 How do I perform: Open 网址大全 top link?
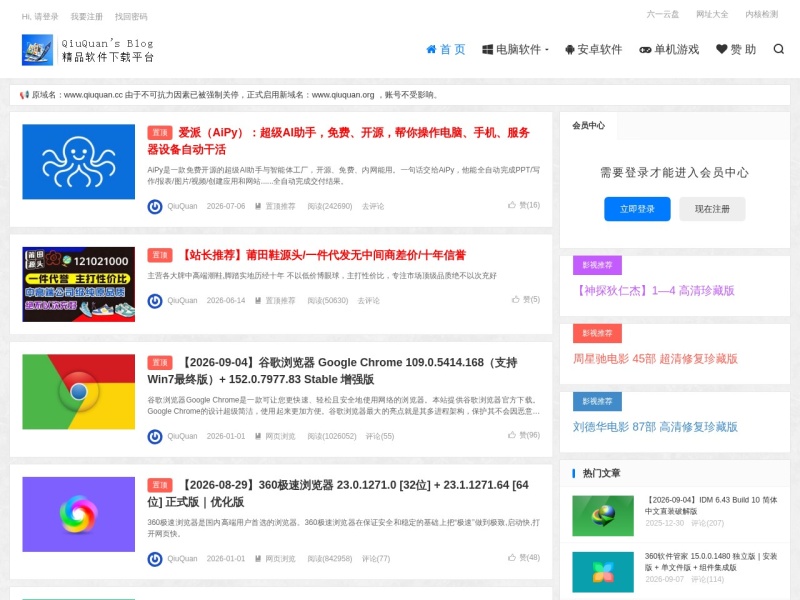tap(712, 14)
